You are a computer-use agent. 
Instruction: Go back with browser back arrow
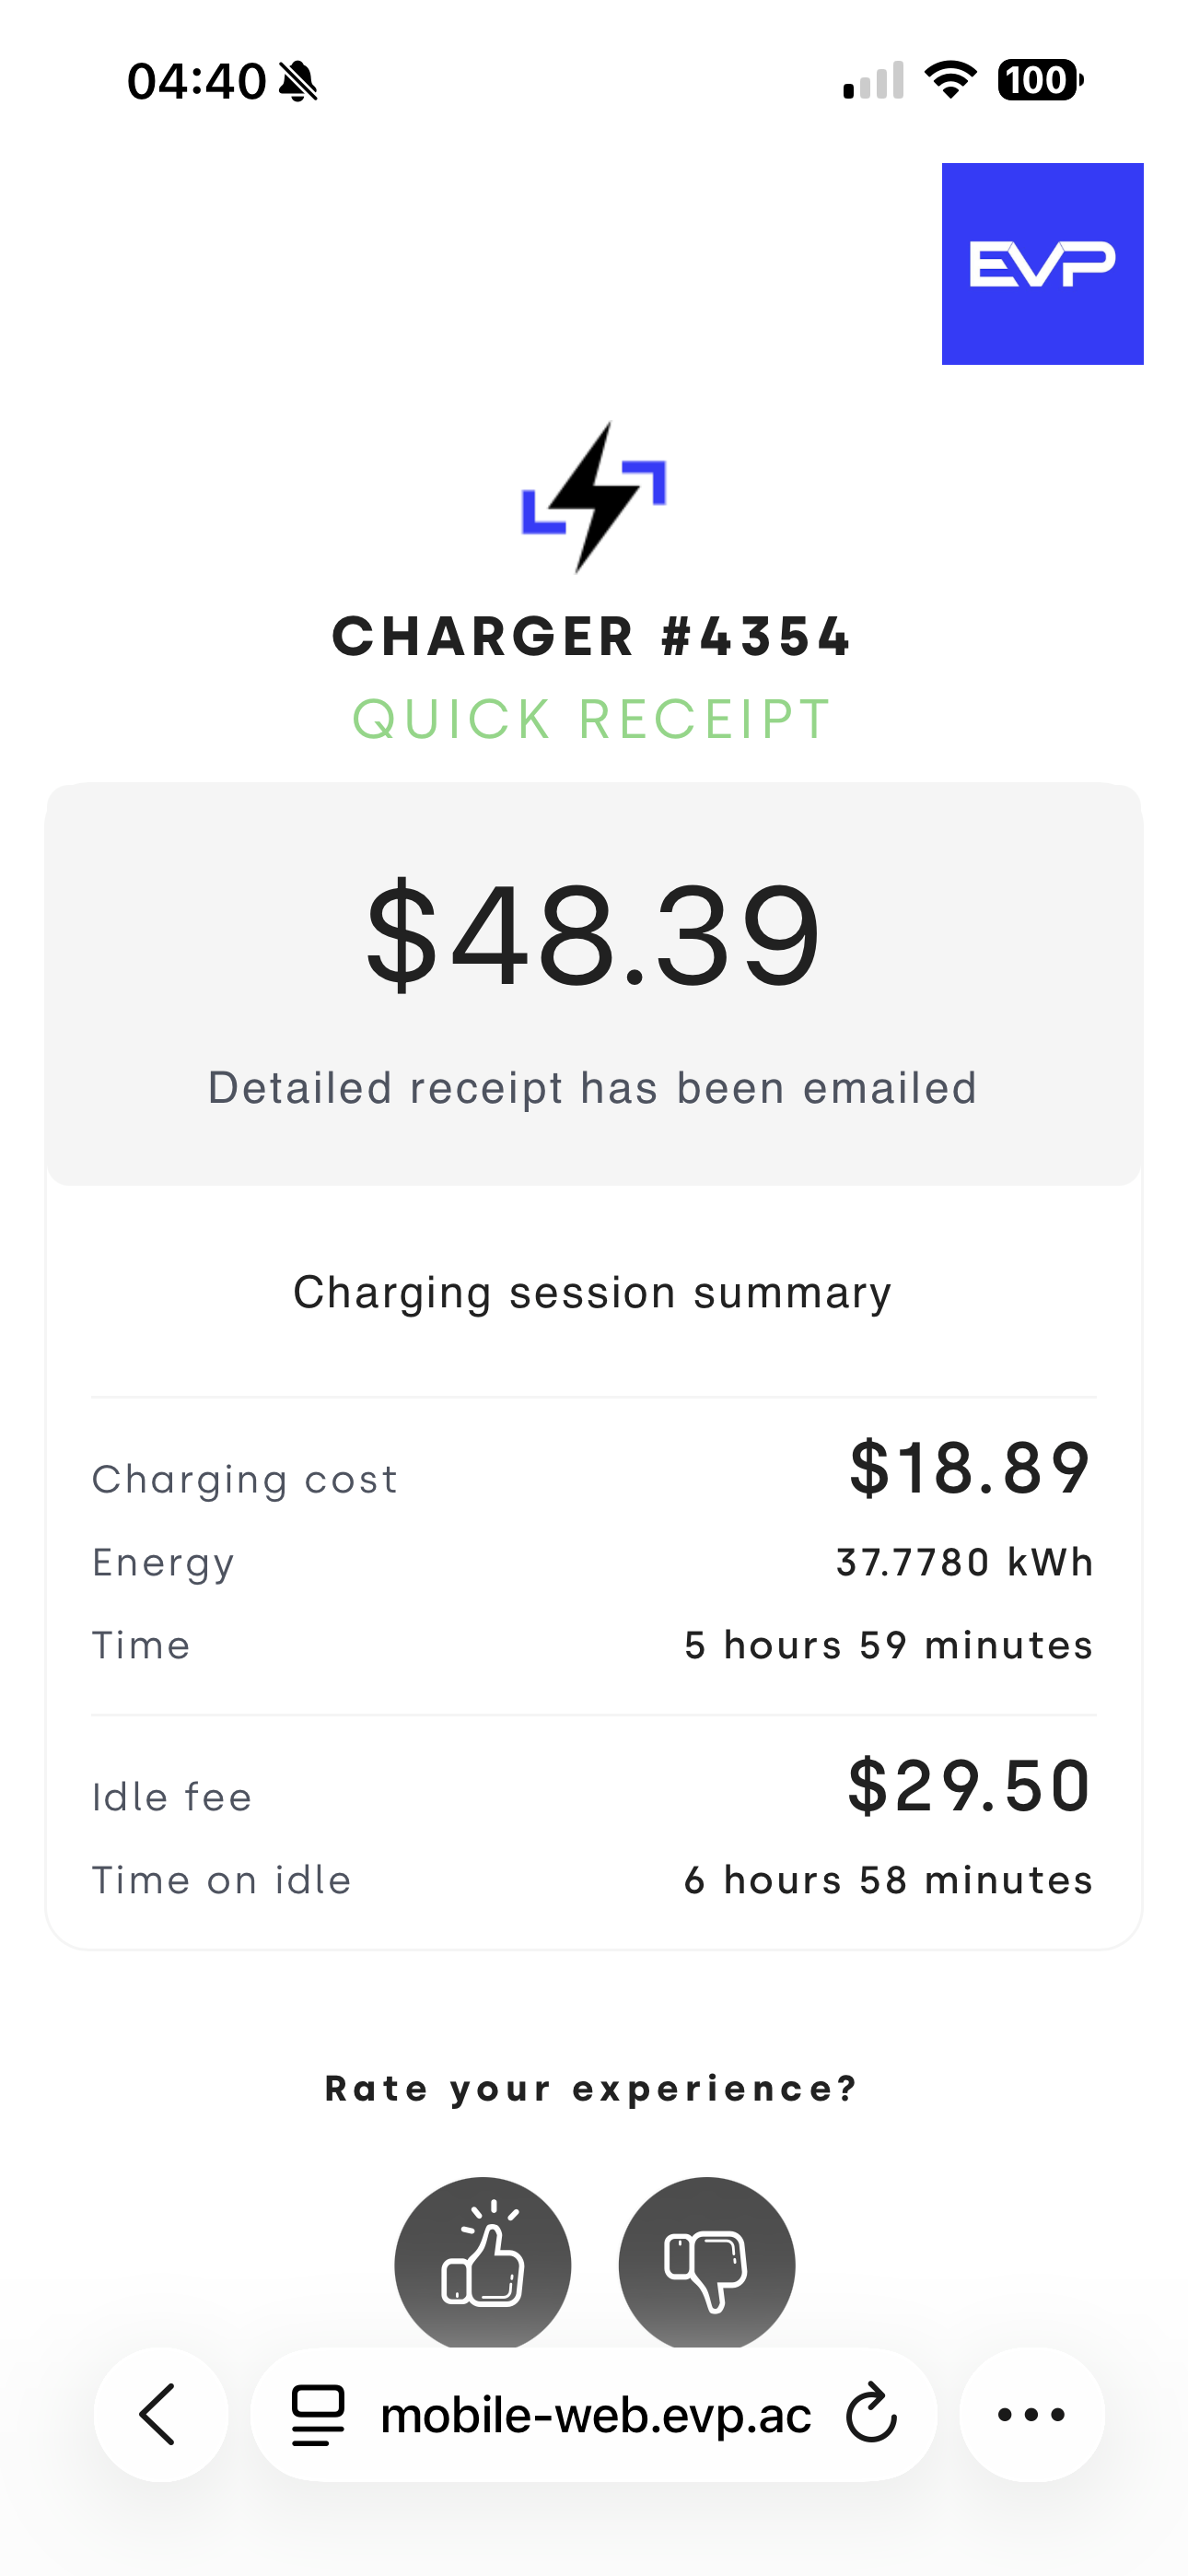pos(160,2414)
